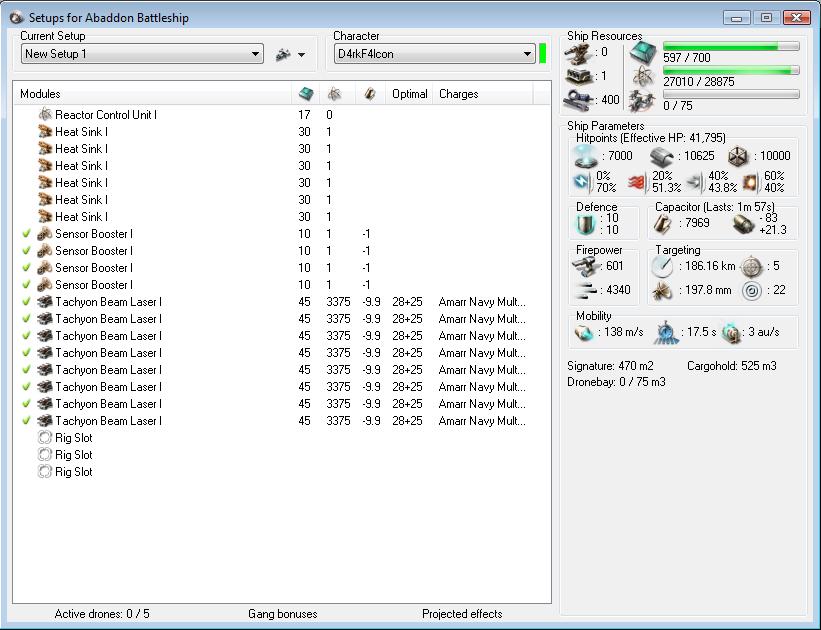This screenshot has width=821, height=630.
Task: Click the launcher hardpoints icon in Ship Resources
Action: [579, 76]
